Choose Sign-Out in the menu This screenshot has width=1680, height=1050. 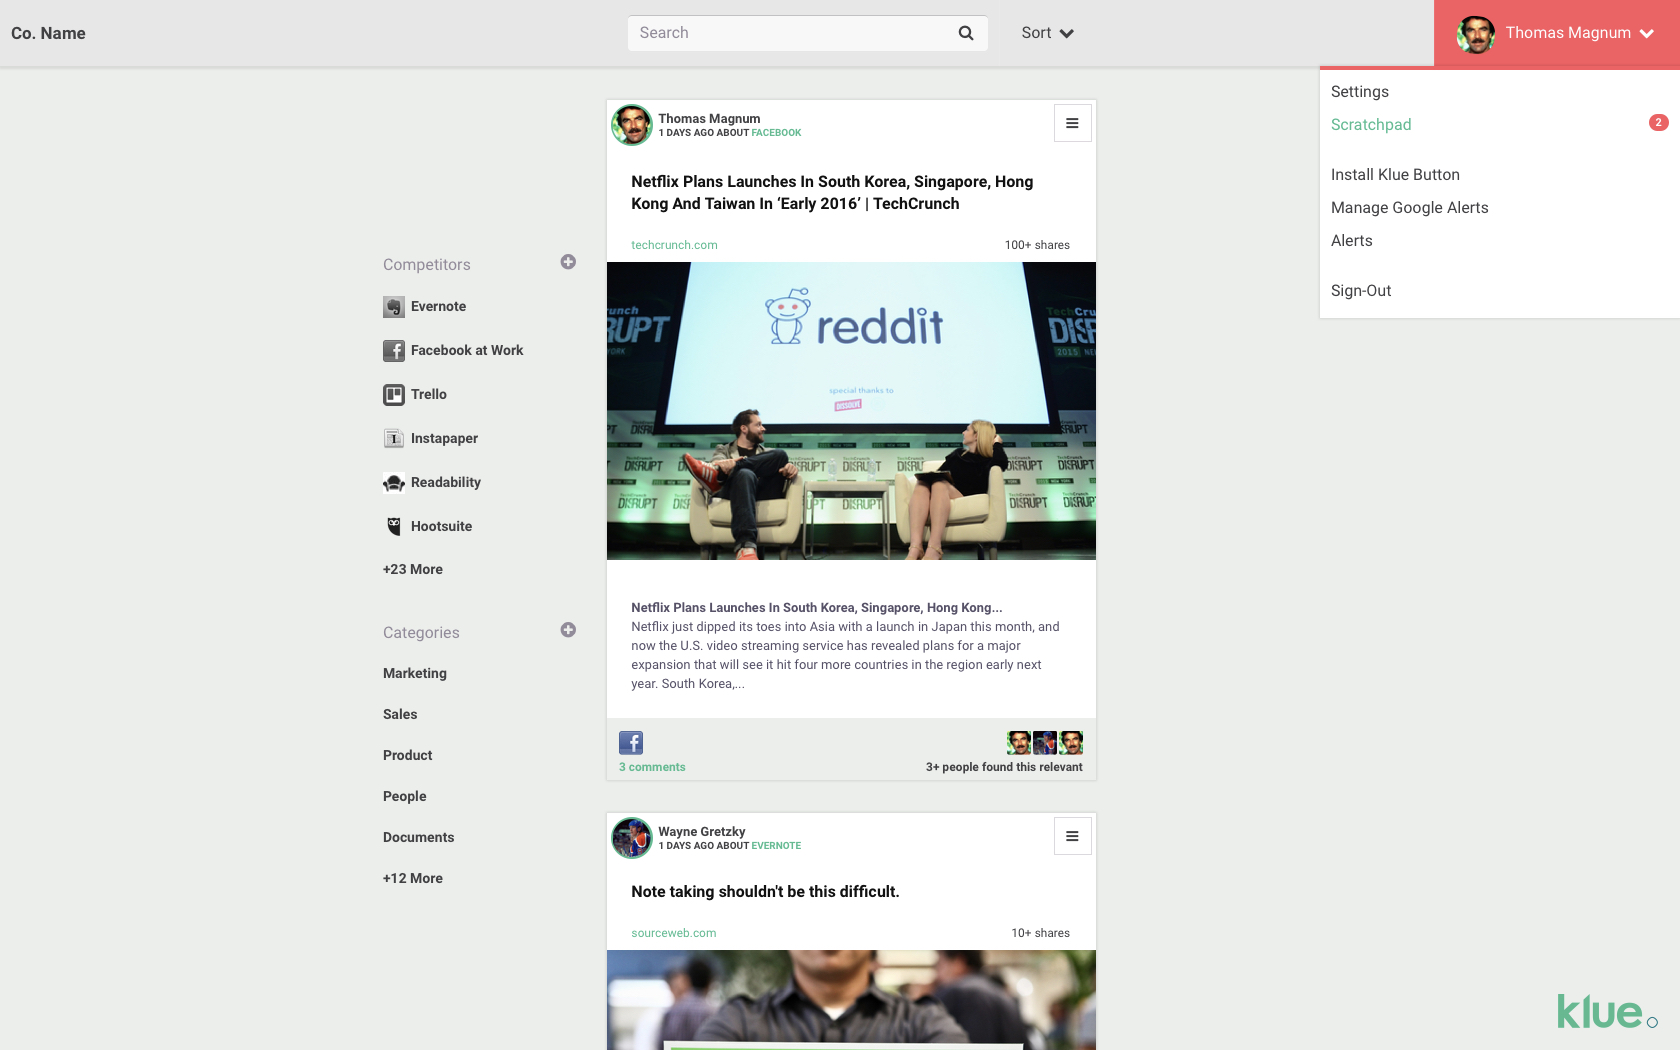click(x=1361, y=291)
